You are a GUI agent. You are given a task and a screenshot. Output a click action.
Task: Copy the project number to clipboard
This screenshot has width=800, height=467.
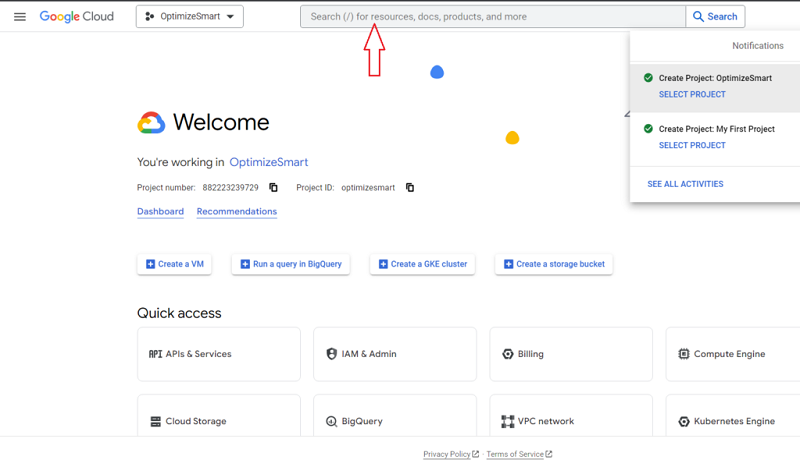(x=273, y=187)
